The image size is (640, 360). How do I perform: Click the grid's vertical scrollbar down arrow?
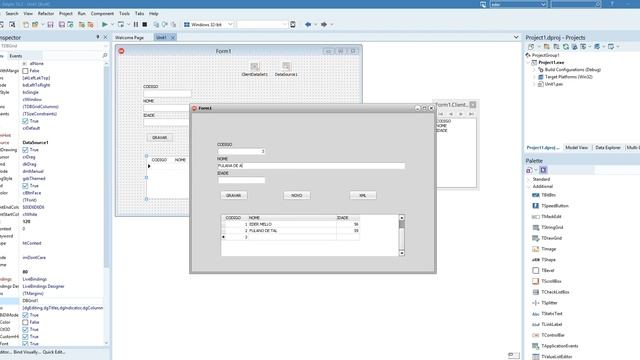(x=402, y=253)
